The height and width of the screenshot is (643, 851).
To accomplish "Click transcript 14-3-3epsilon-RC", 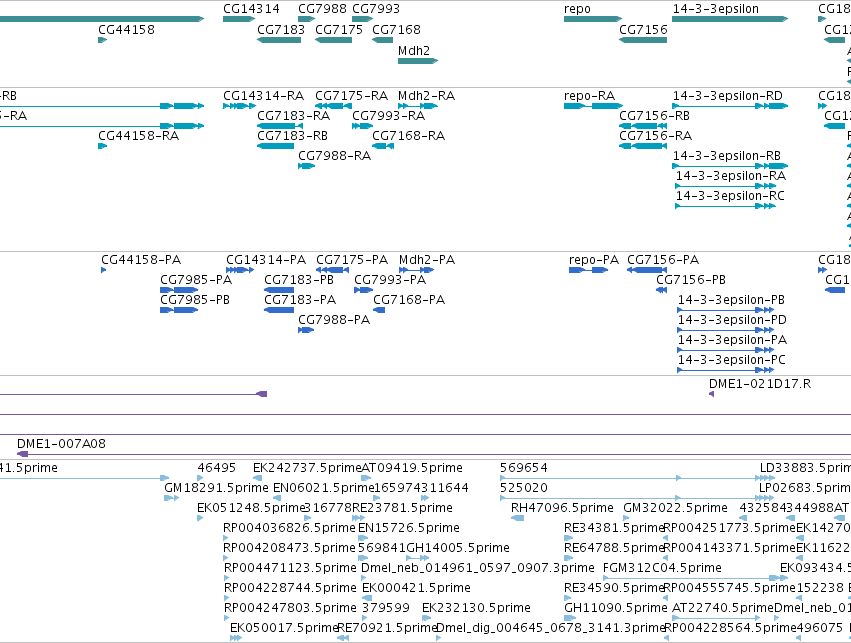I will coord(726,206).
